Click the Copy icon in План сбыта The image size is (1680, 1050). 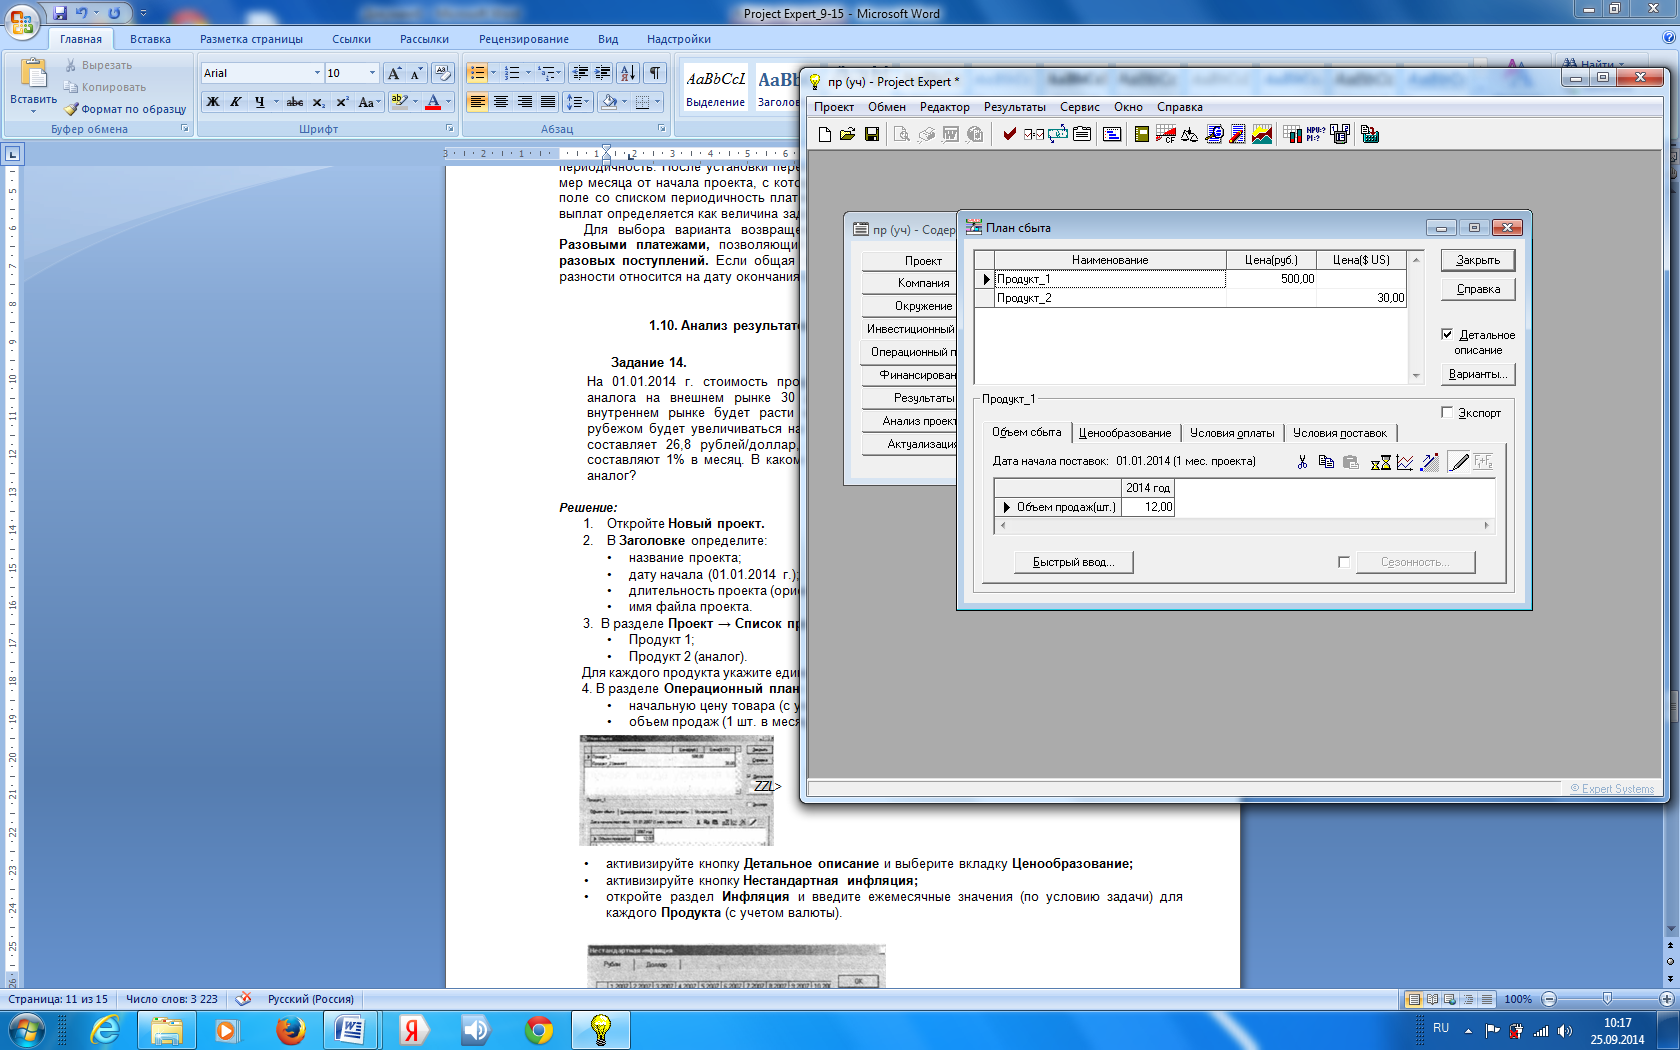(1326, 462)
